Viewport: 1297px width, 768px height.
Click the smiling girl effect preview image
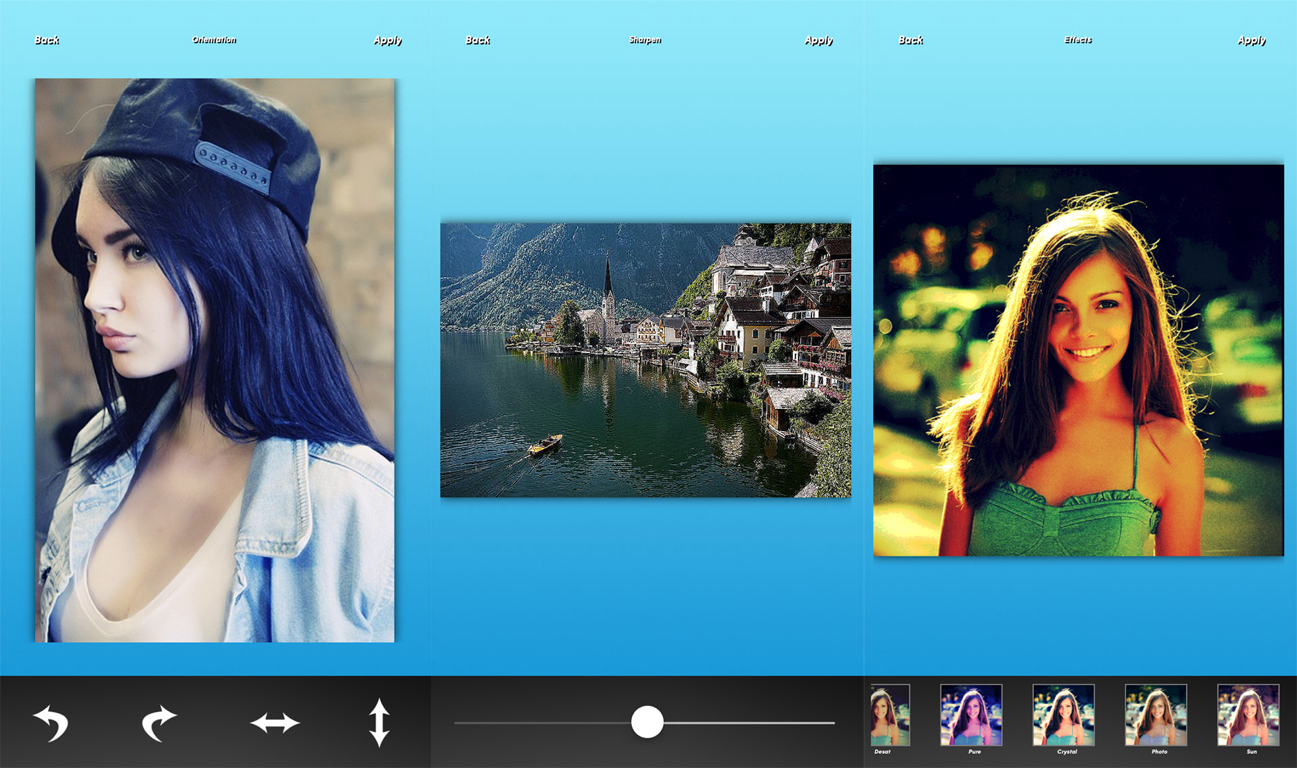pos(1078,360)
